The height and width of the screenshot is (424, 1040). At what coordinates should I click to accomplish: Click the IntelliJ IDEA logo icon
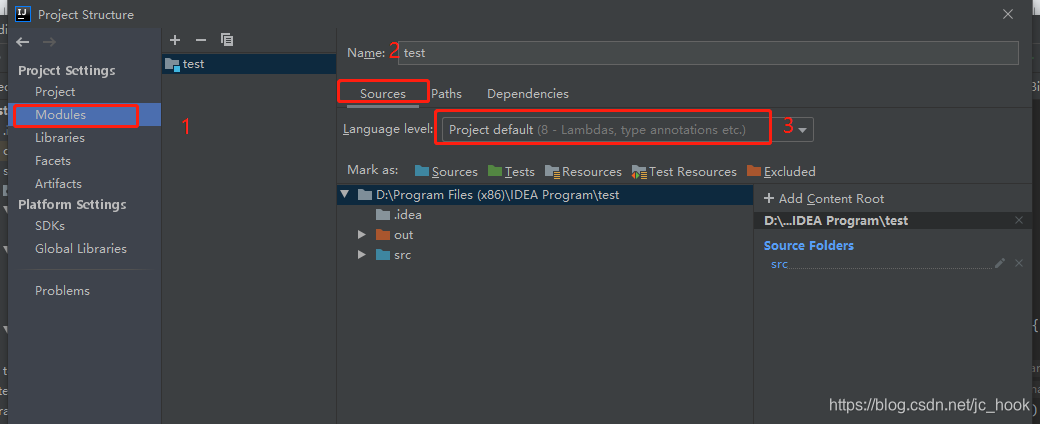coord(24,14)
